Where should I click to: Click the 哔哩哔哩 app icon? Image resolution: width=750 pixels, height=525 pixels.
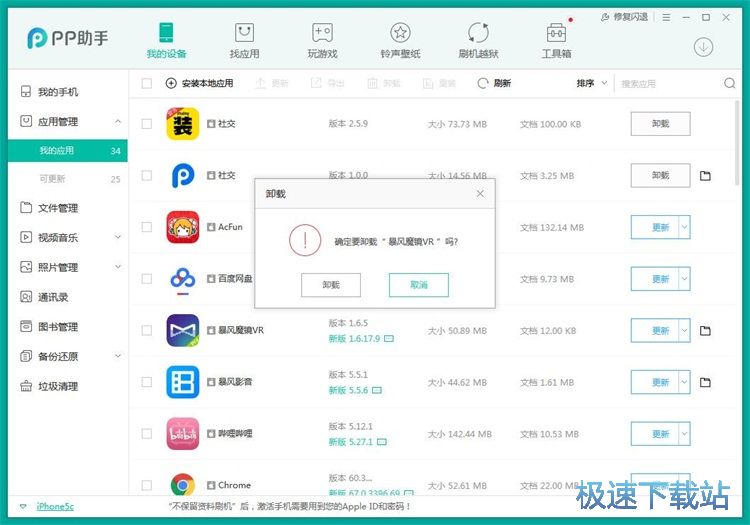click(x=183, y=434)
